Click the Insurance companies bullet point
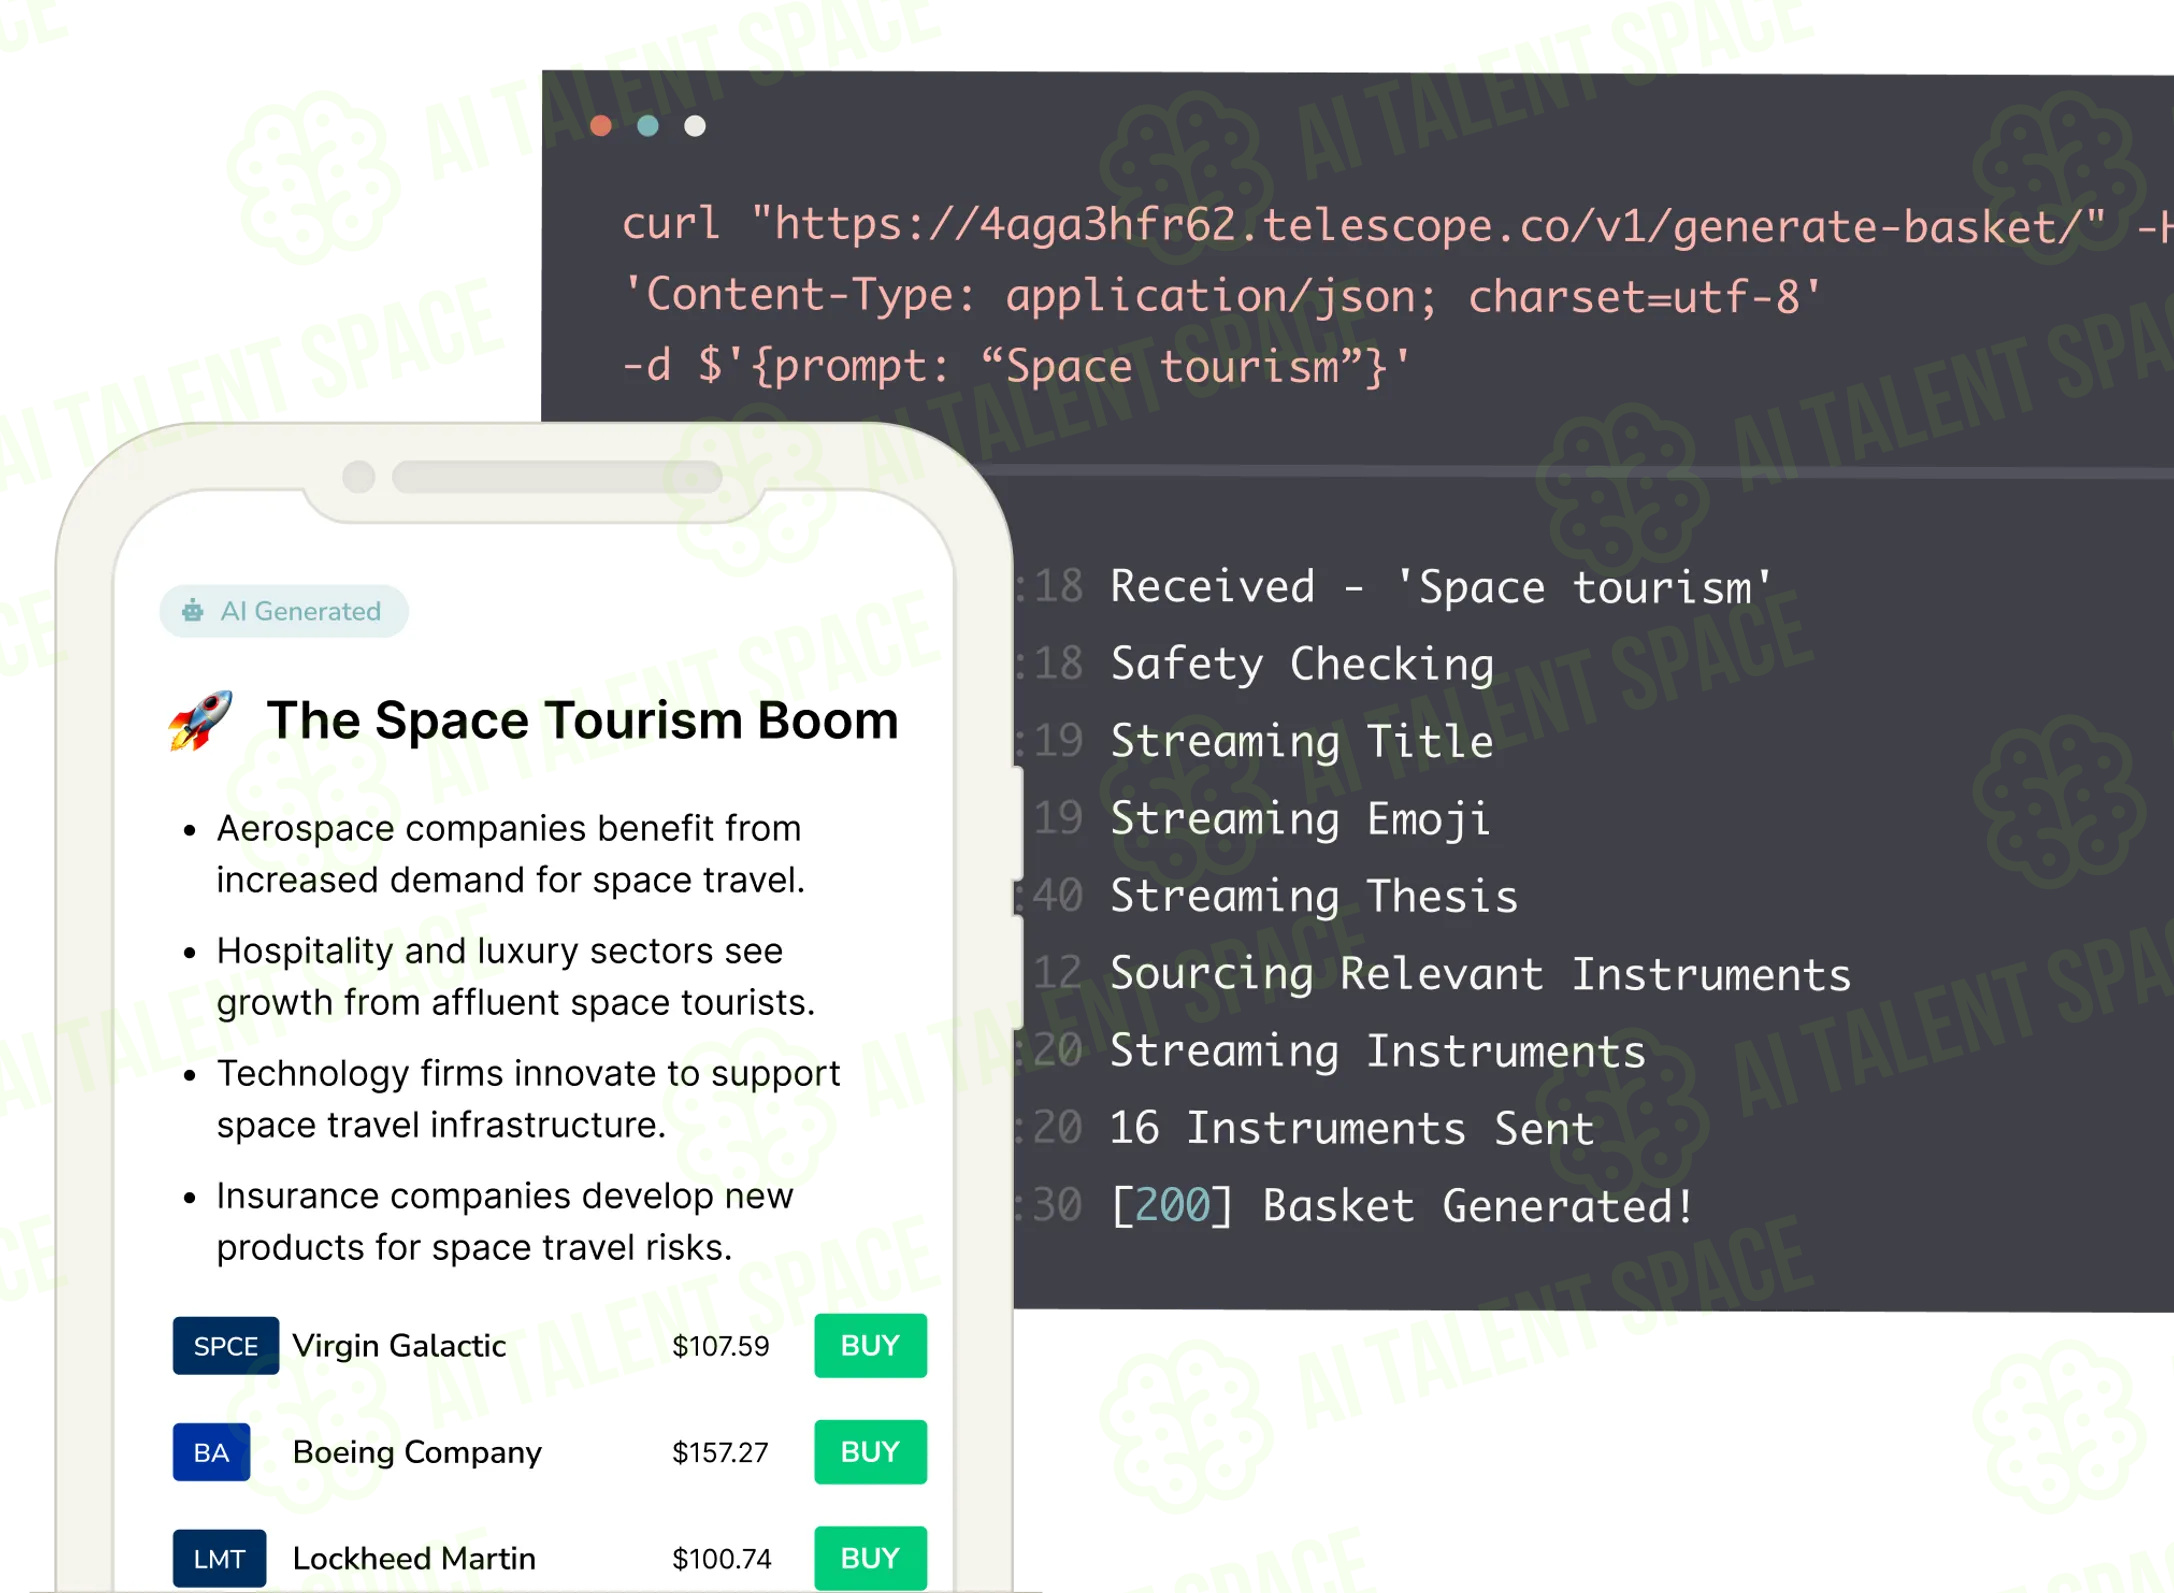The height and width of the screenshot is (1593, 2174). 505,1221
